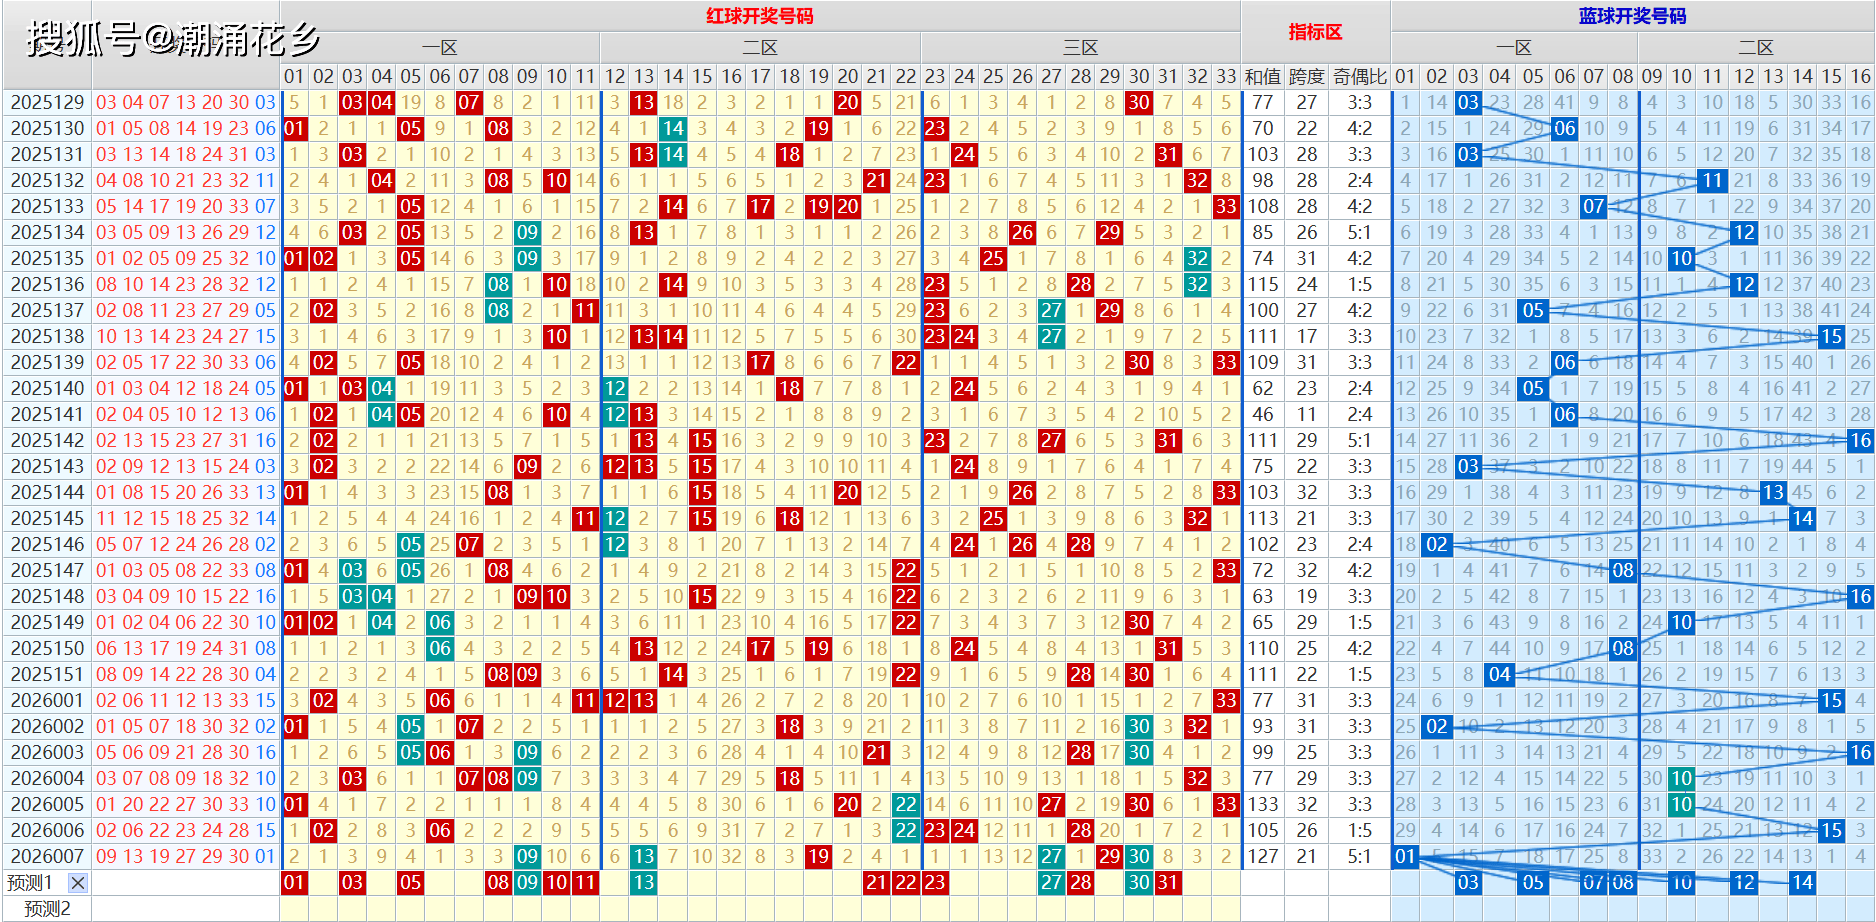Click 三区 header under red balls

[x=1080, y=47]
